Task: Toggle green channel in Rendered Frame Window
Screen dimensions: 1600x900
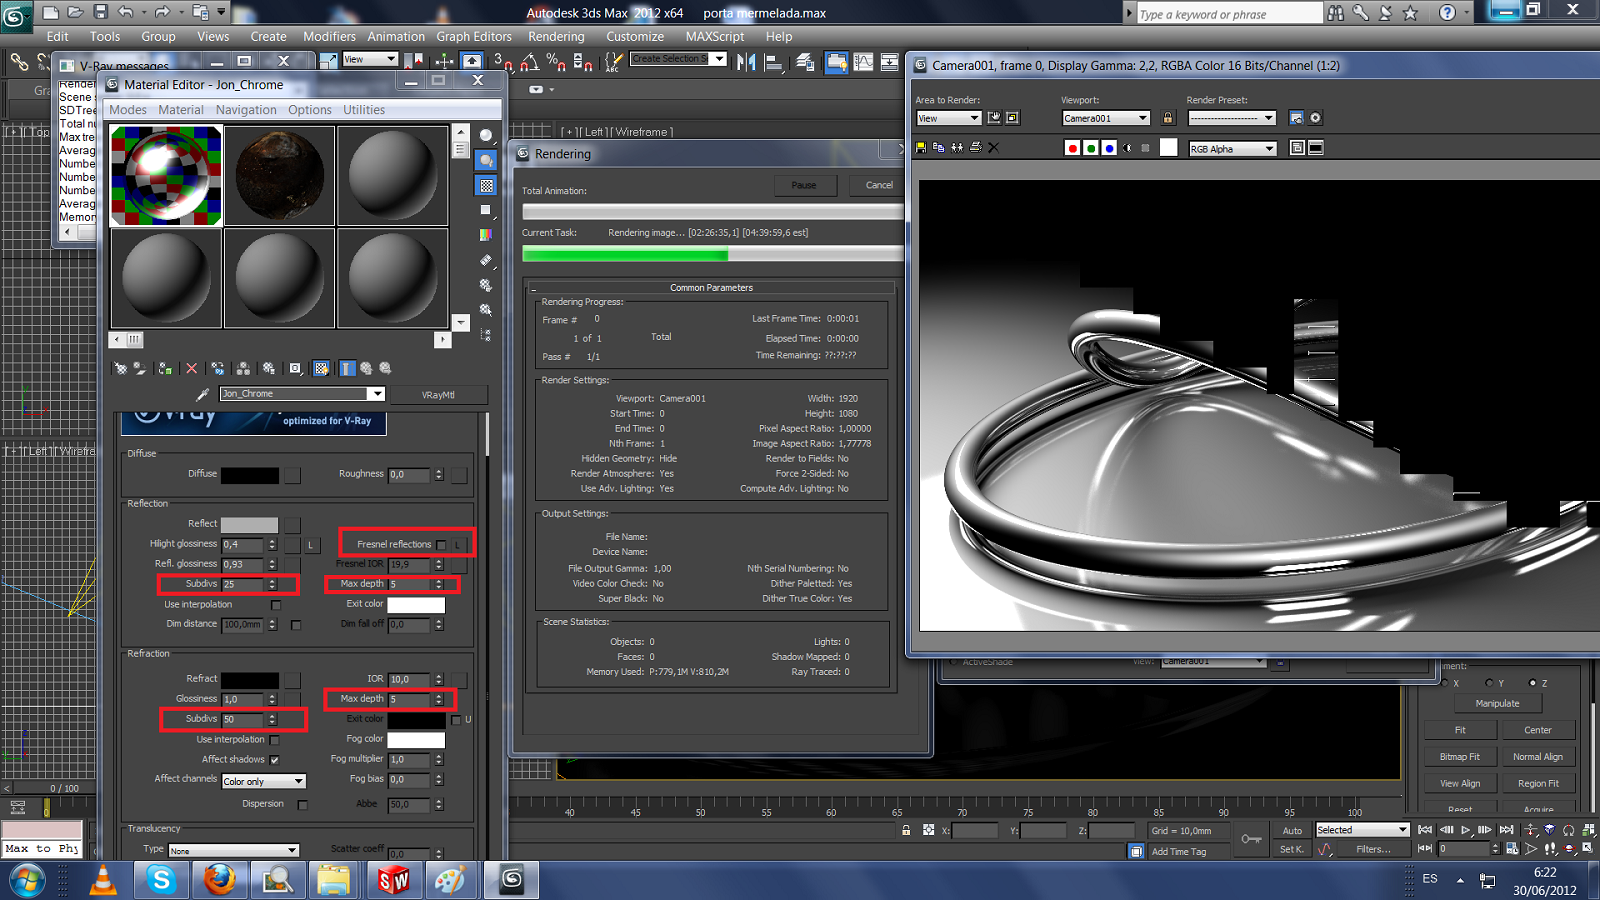Action: (x=1091, y=148)
